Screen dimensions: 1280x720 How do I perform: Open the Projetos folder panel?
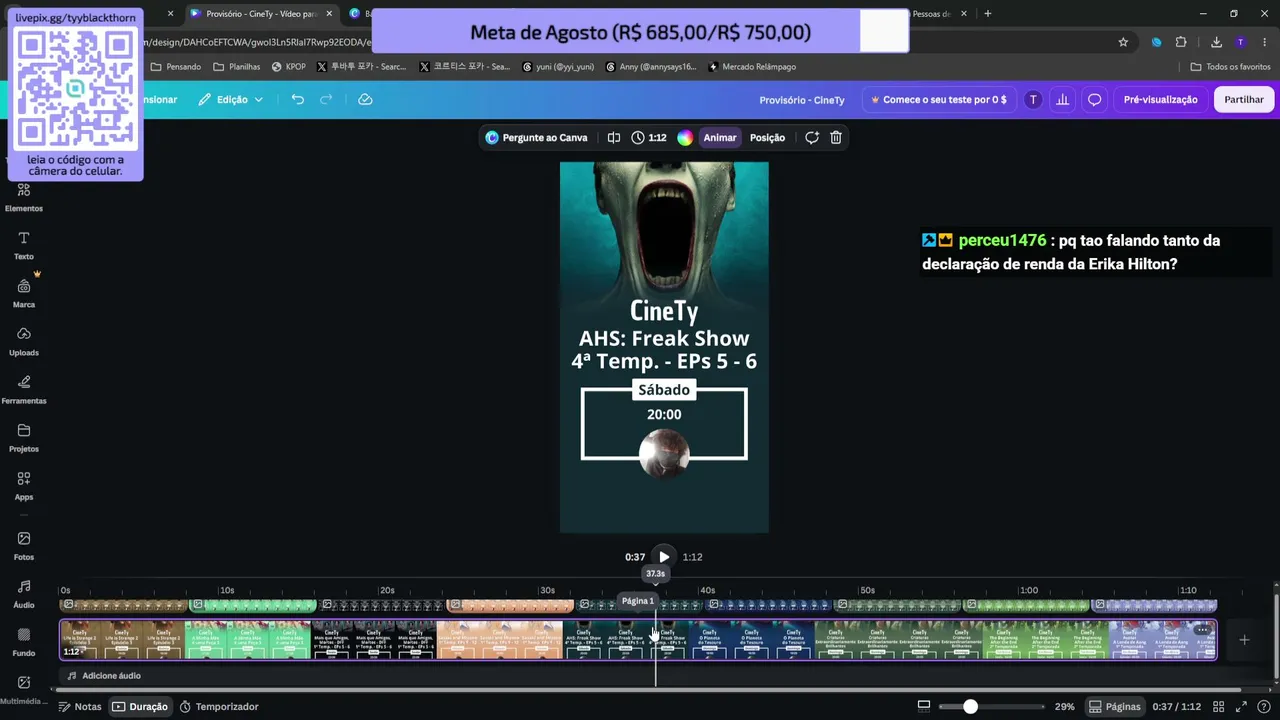point(24,437)
